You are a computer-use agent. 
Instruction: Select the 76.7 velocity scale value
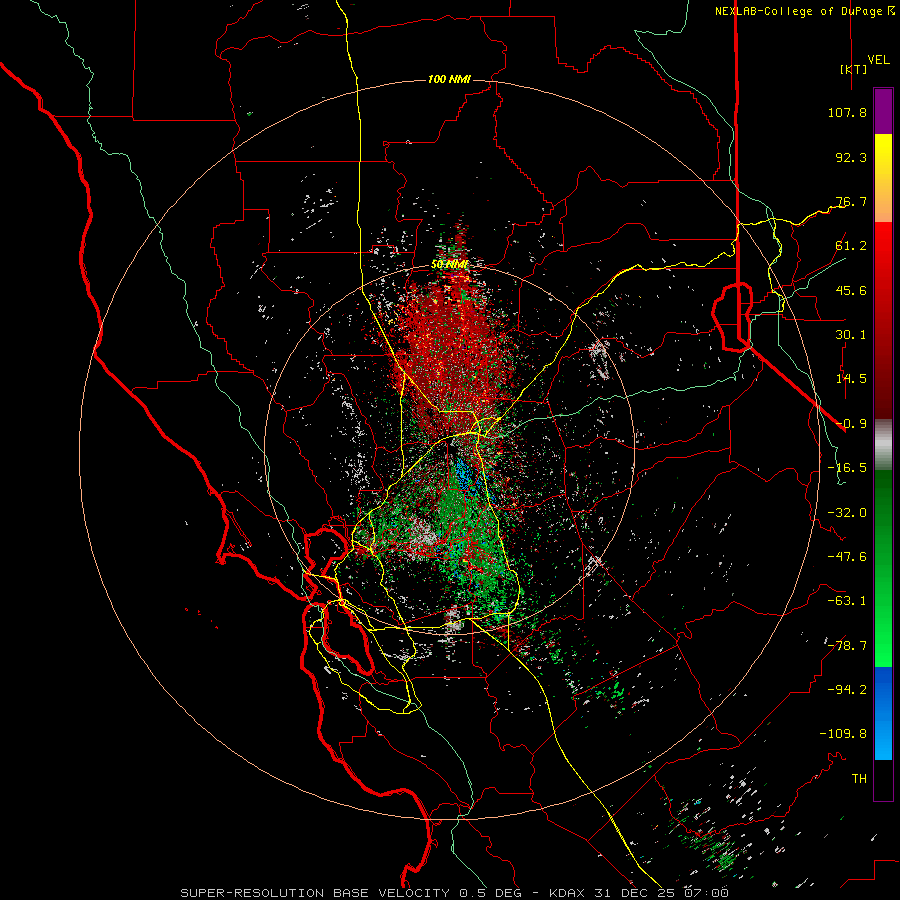click(x=851, y=201)
